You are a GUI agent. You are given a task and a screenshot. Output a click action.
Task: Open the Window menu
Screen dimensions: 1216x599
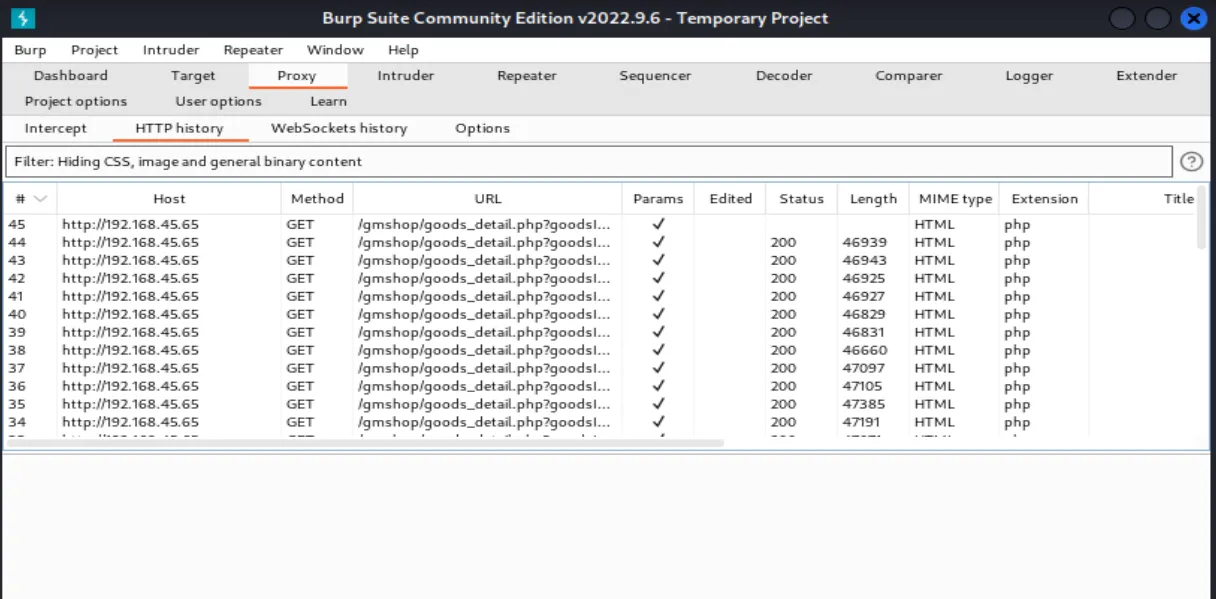[335, 50]
